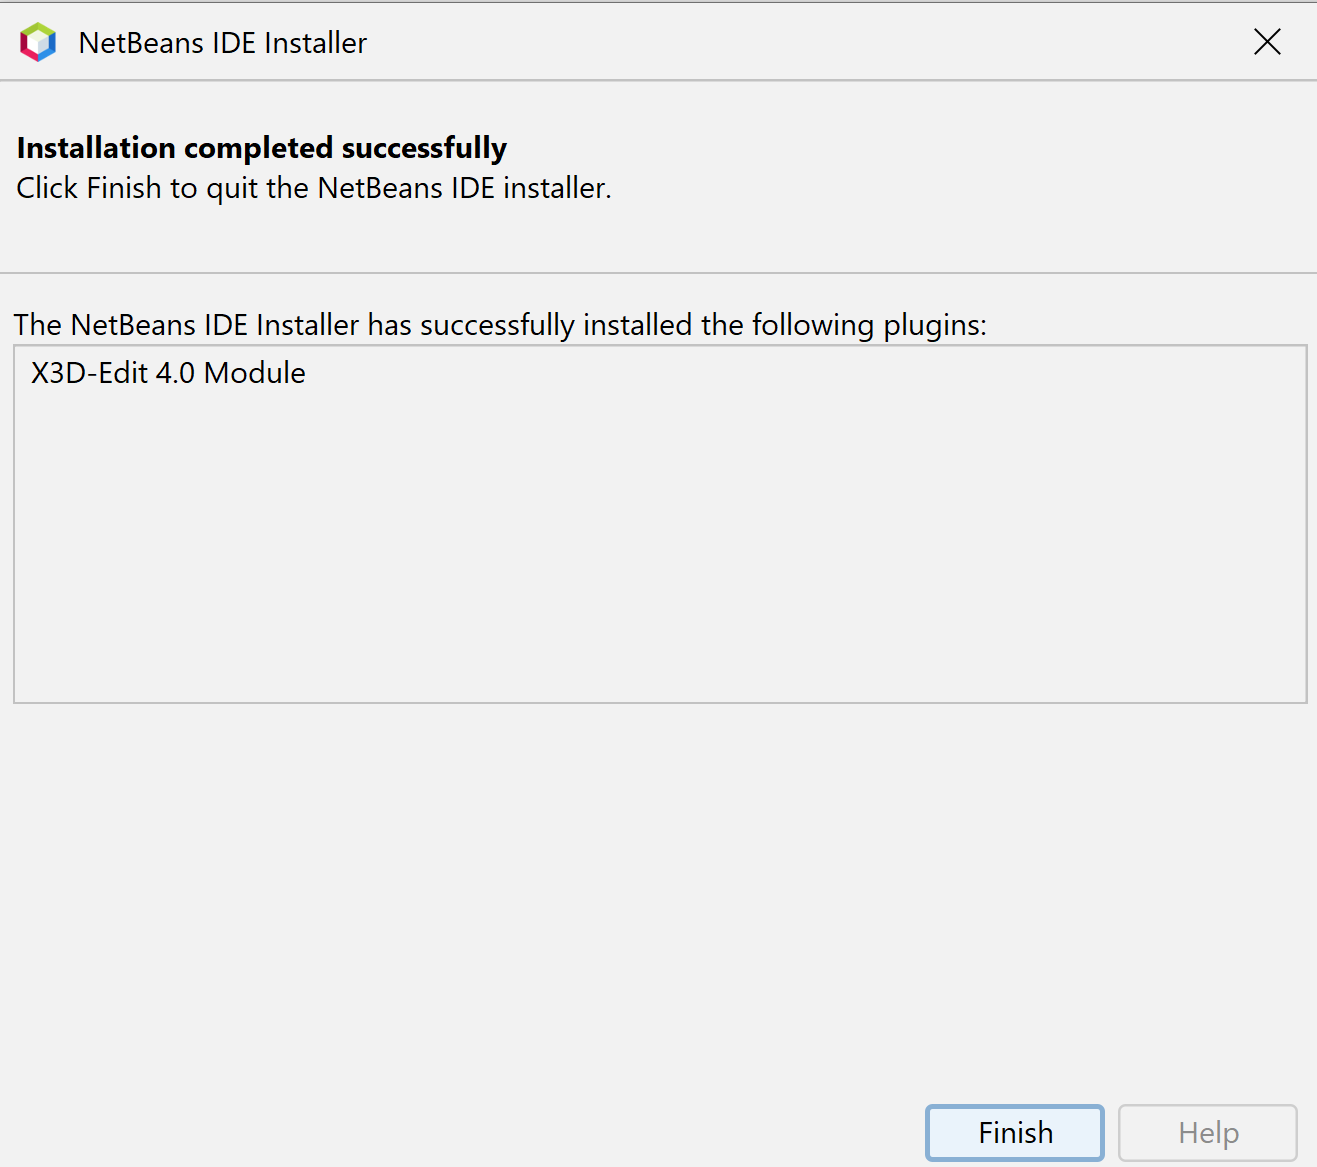The width and height of the screenshot is (1317, 1167).
Task: Click the NetBeans cube logo icon
Action: click(x=38, y=42)
